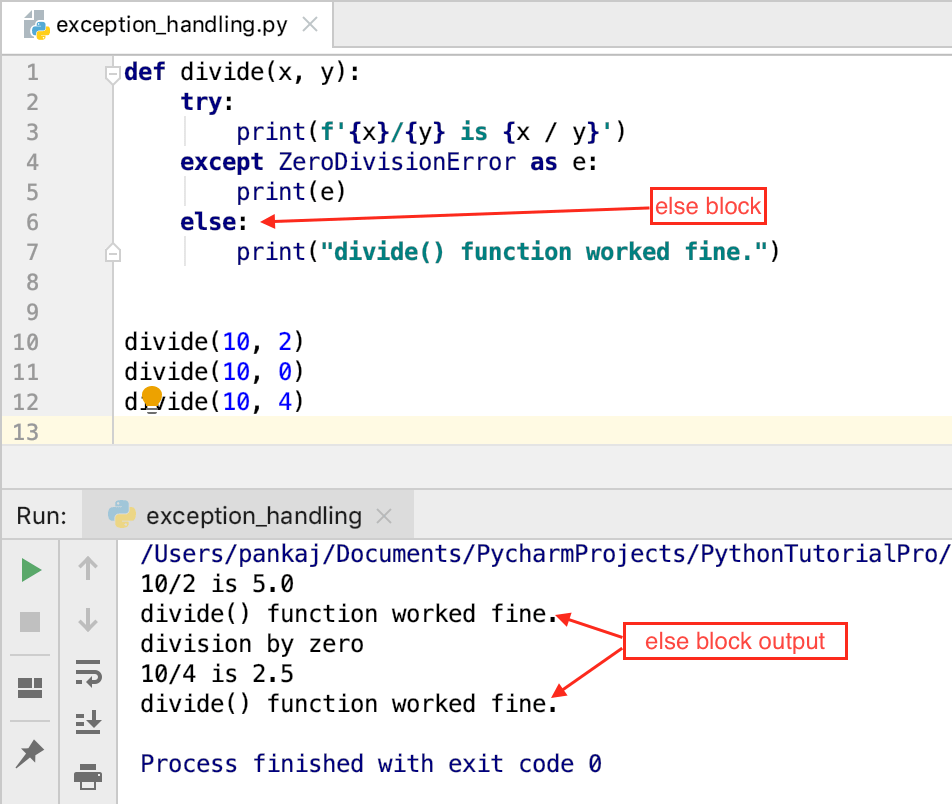This screenshot has width=952, height=804.
Task: Click the fold marker next to line 7
Action: tap(113, 252)
